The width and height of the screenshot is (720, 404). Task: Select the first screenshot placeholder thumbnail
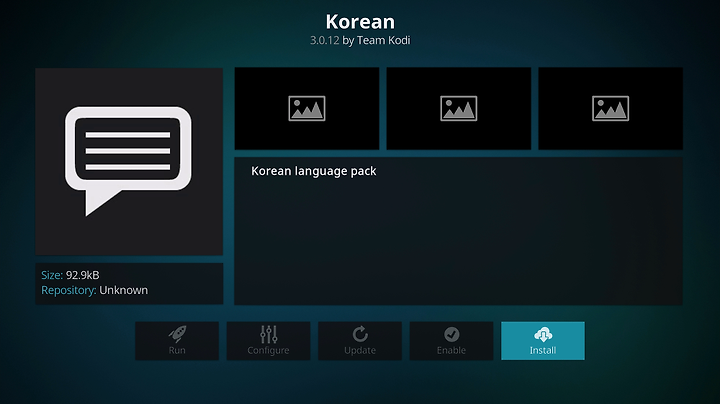(x=307, y=108)
